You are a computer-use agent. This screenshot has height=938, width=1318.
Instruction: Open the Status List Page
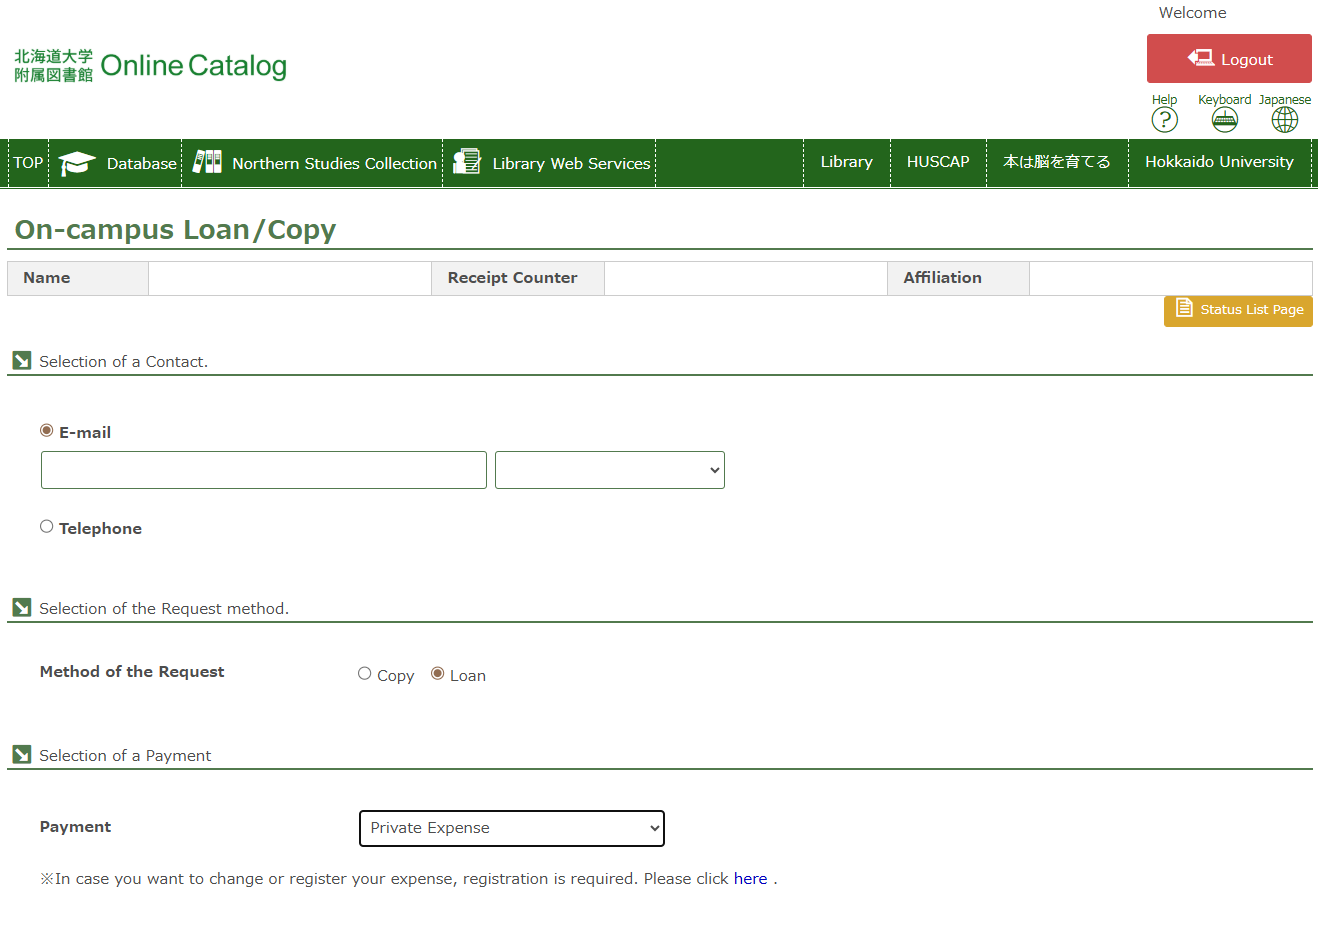[1238, 310]
